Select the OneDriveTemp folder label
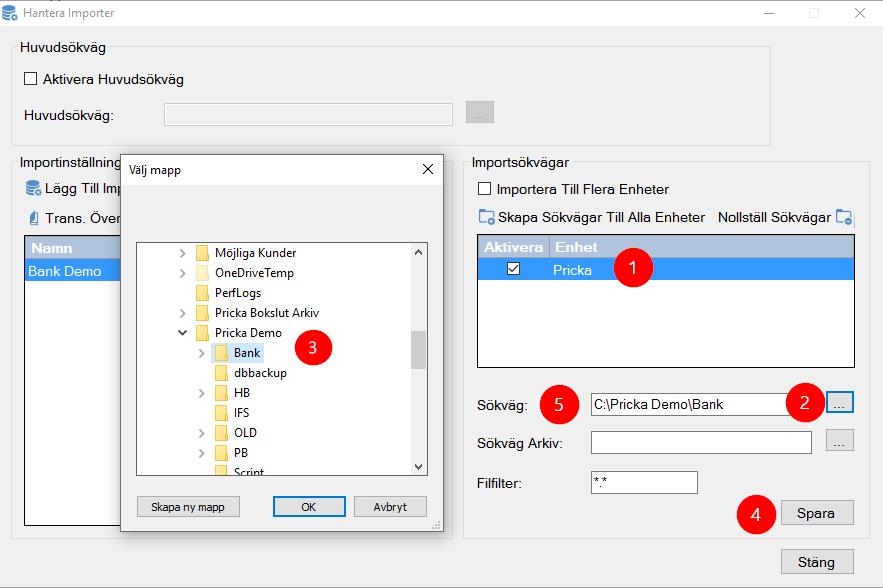This screenshot has height=588, width=883. [254, 273]
